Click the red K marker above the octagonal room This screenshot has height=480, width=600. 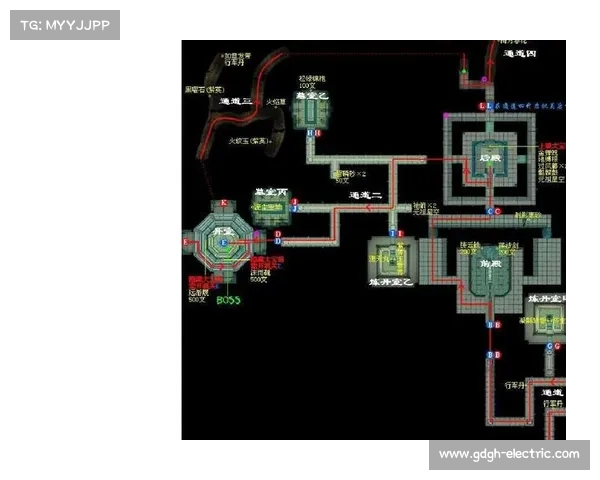224,203
